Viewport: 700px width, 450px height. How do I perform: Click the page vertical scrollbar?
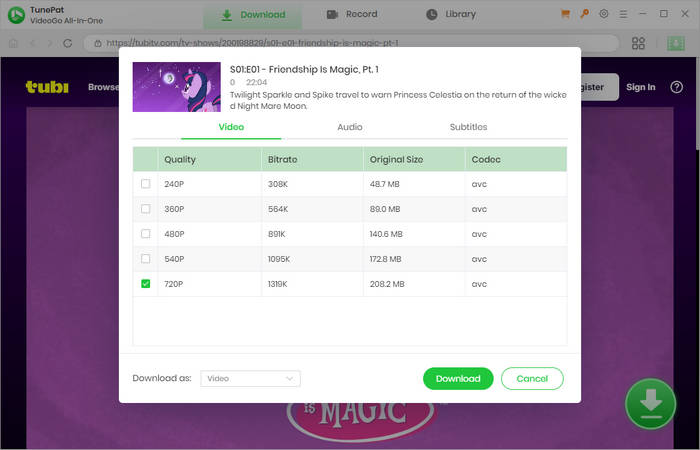pyautogui.click(x=697, y=105)
